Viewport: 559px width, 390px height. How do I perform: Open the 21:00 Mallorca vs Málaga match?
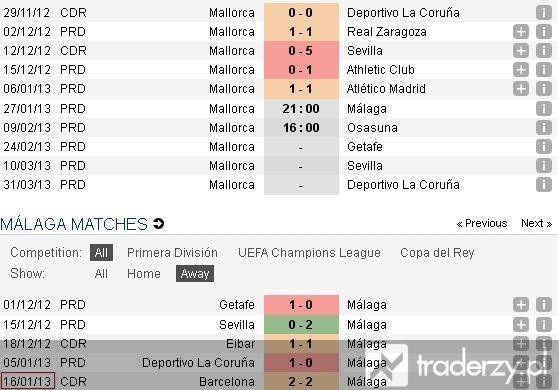click(x=301, y=108)
